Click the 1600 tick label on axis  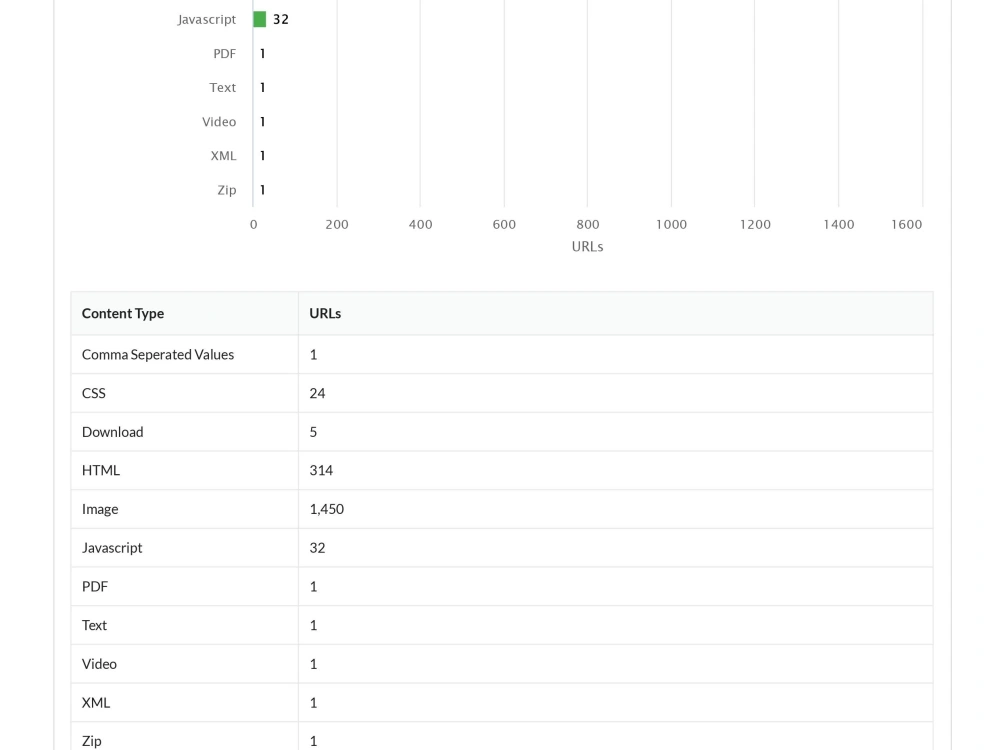tap(906, 224)
